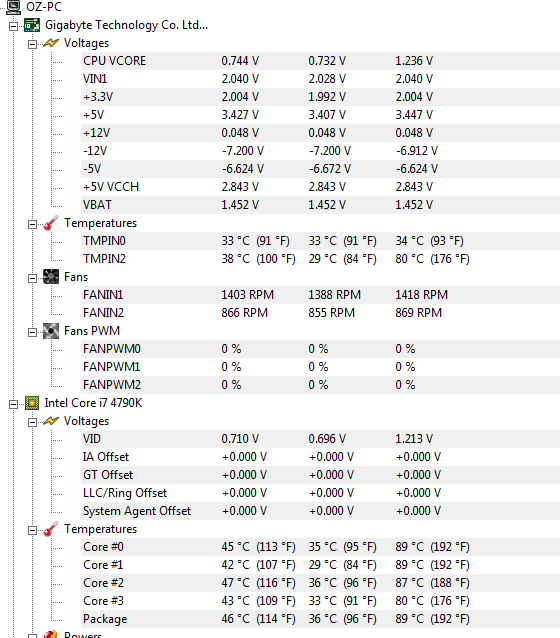This screenshot has width=560, height=638.
Task: Select the Package temperature row
Action: pos(320,619)
